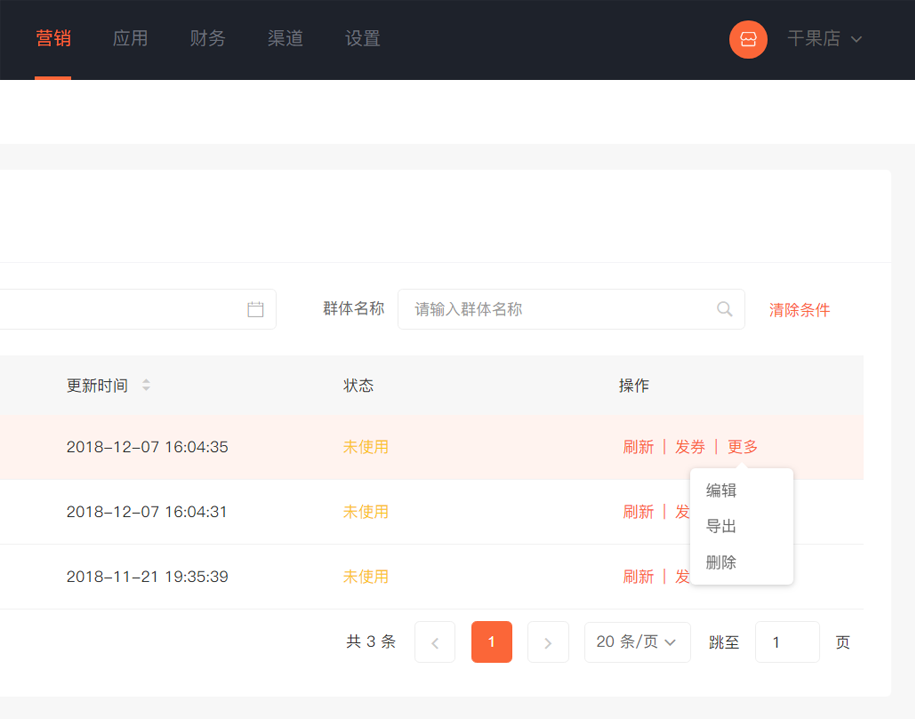Go to next page arrow

[x=548, y=642]
